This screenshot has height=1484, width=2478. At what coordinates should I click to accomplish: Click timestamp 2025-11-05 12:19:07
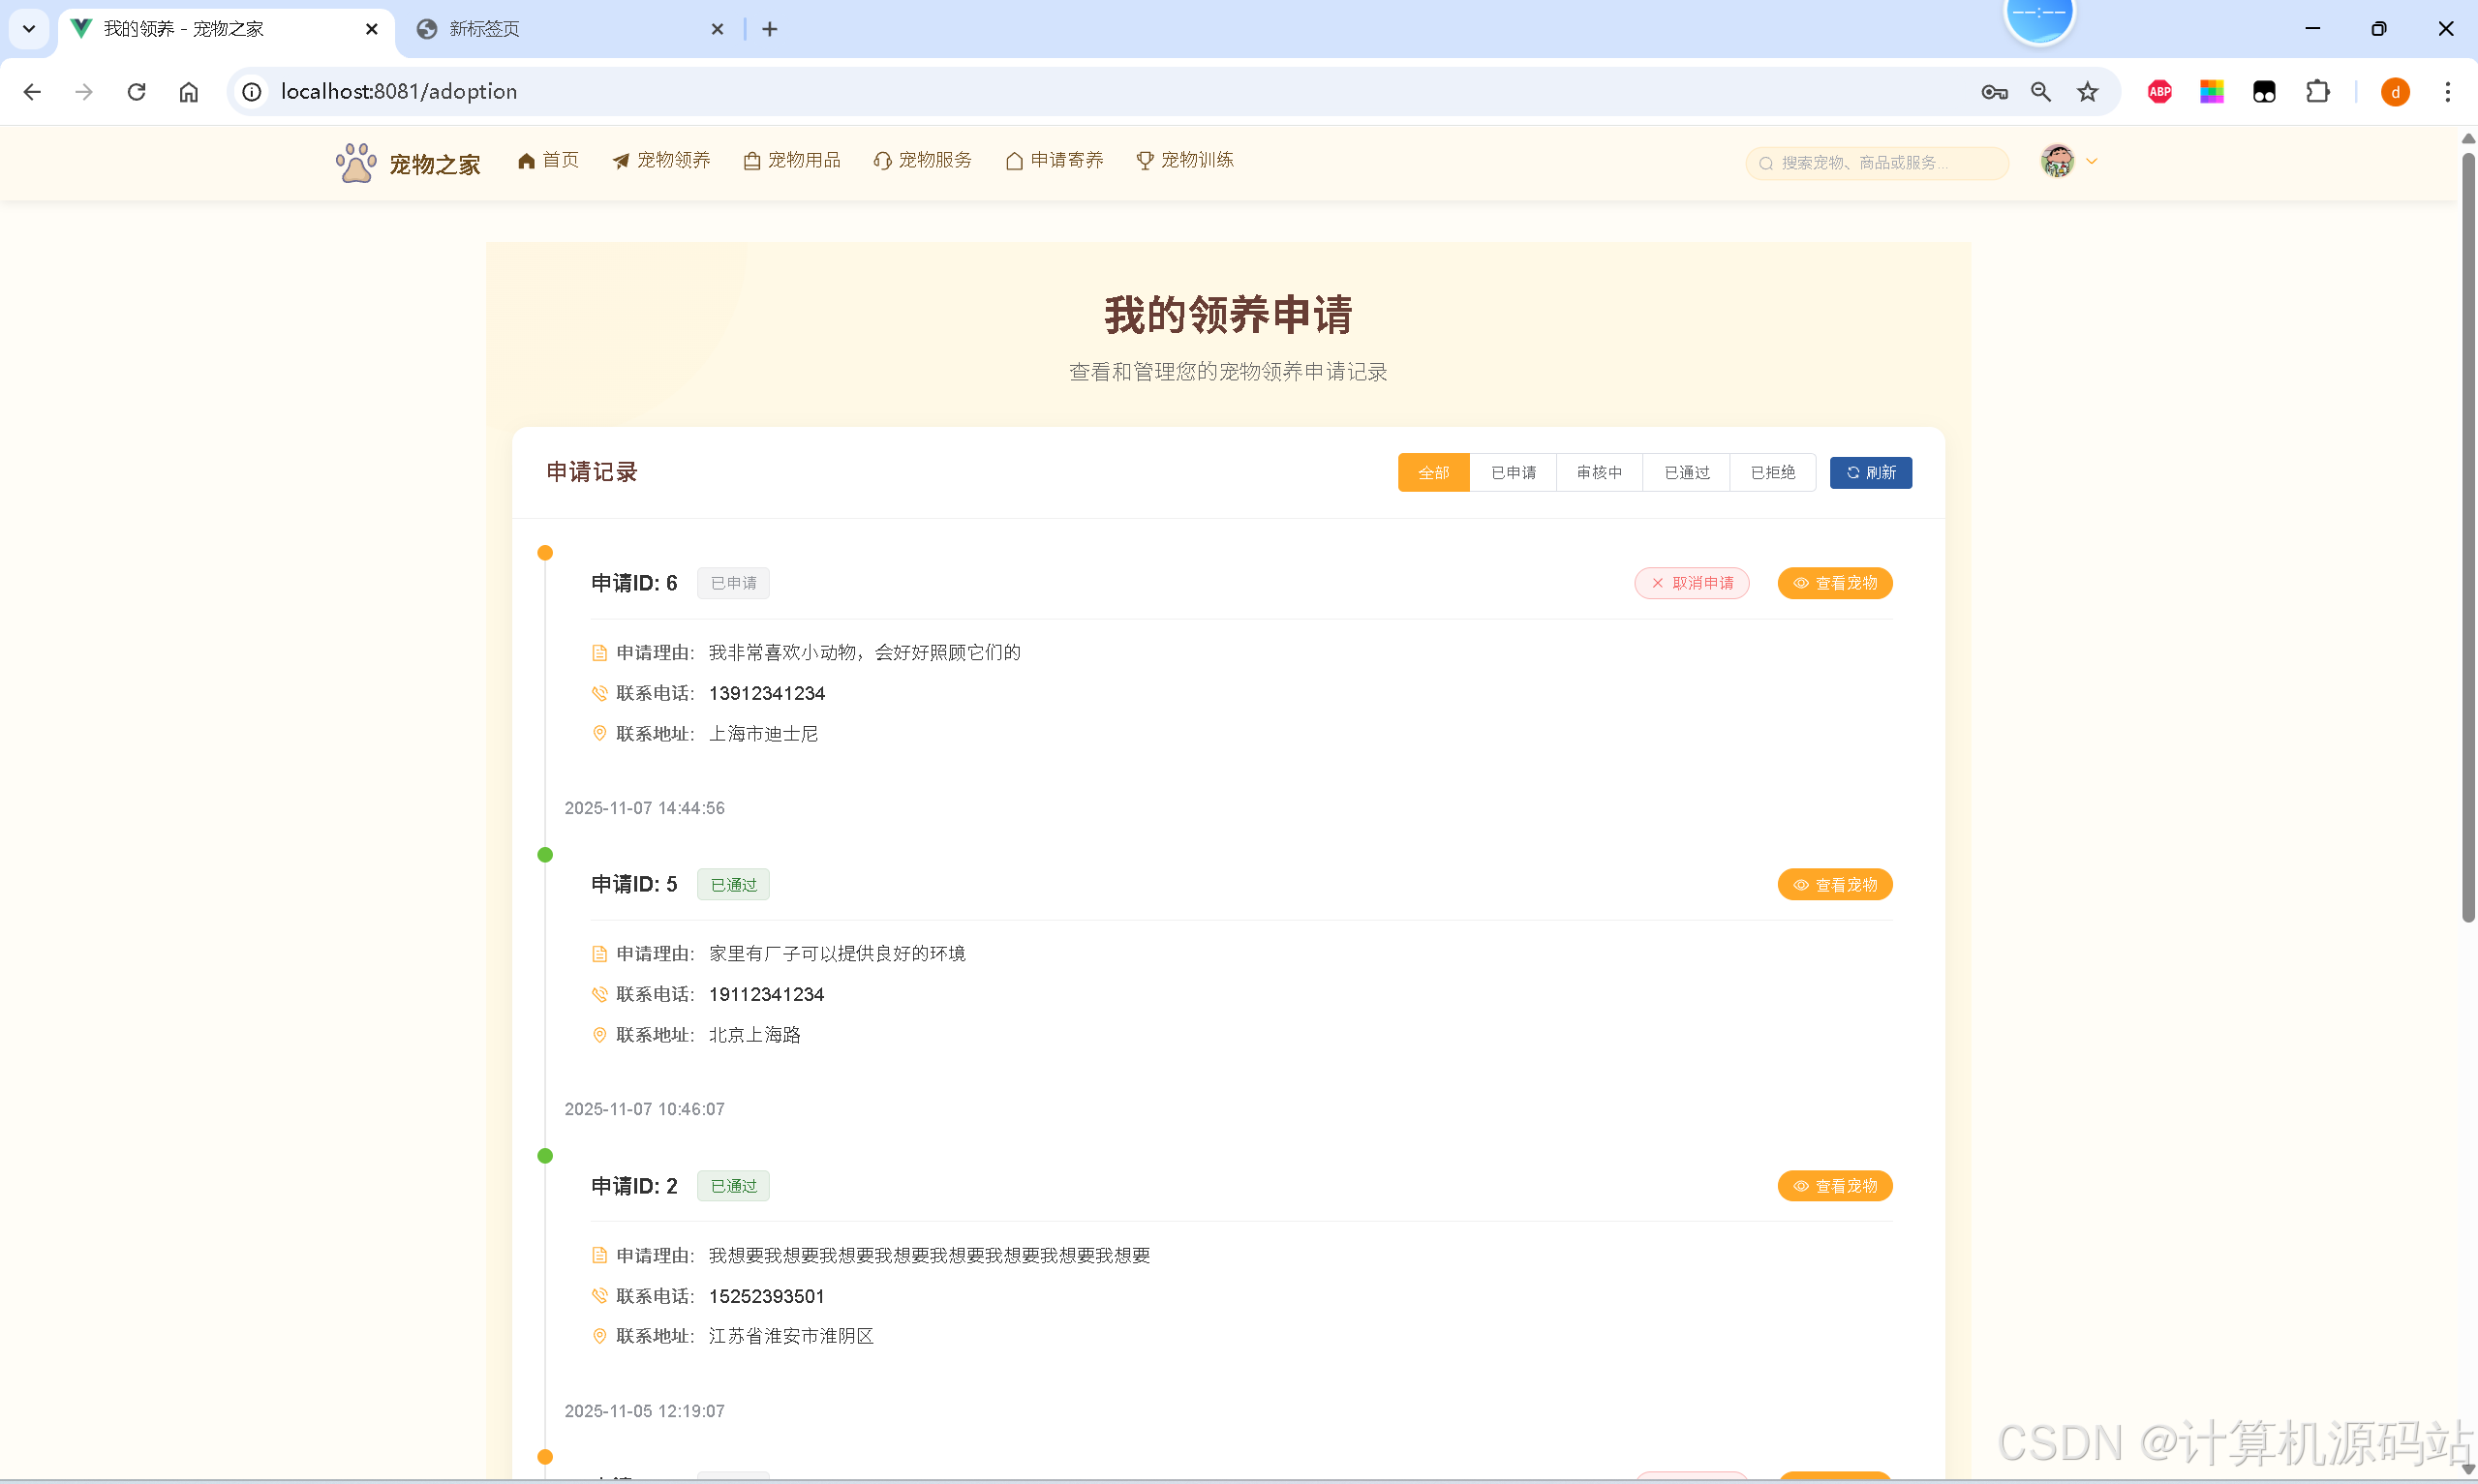click(644, 1411)
